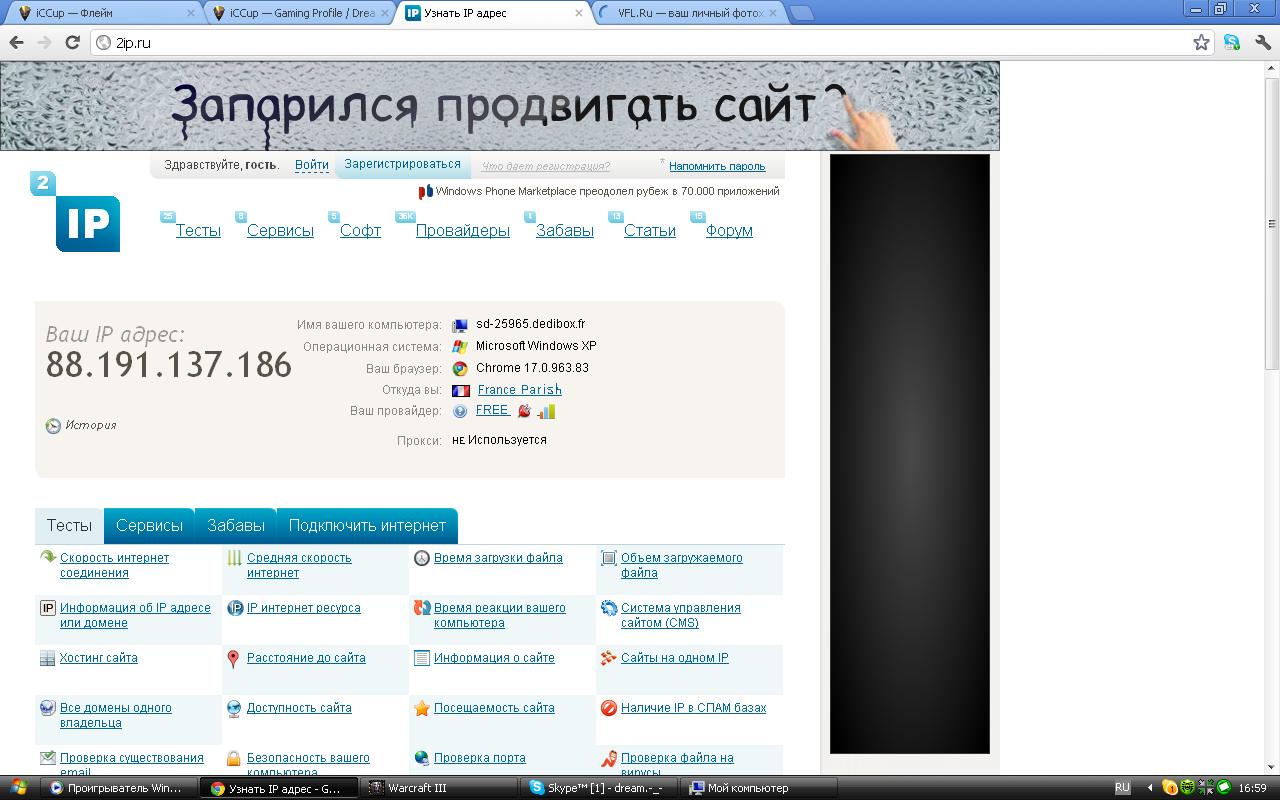Open 'Наличие IP в СПАМ базах' link
The image size is (1280, 800).
[693, 708]
